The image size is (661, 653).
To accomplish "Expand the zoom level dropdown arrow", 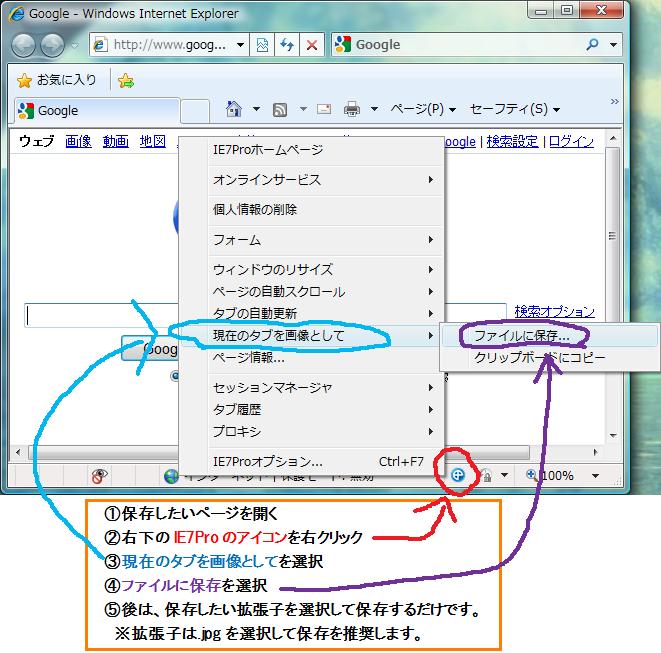I will [595, 476].
